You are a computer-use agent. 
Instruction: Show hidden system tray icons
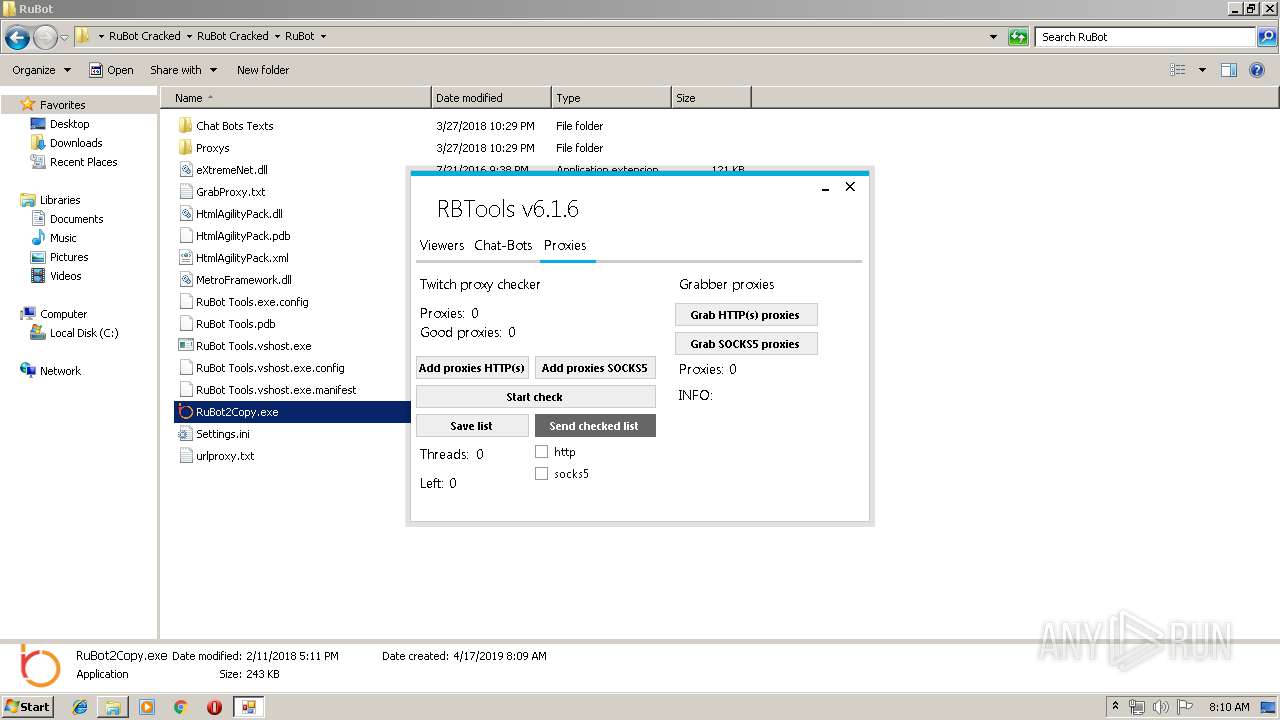[1116, 707]
